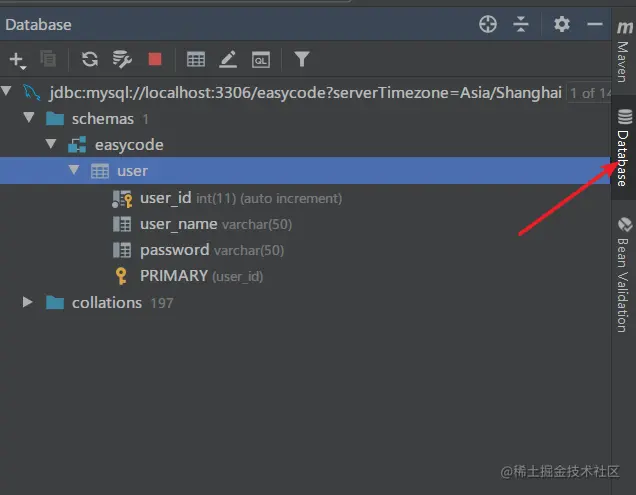Click the '(user_id)' text beside PRIMARY
This screenshot has height=495, width=636.
click(238, 277)
